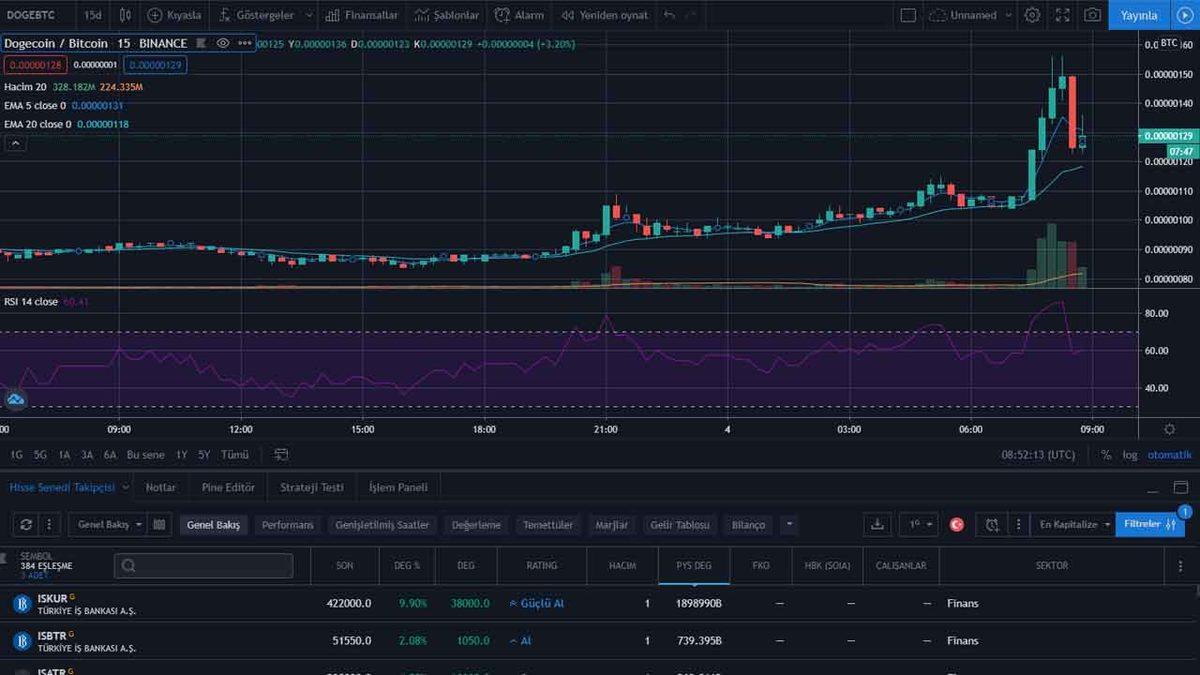Expand the Hisse Senedi Takipçisi dropdown

[x=124, y=487]
